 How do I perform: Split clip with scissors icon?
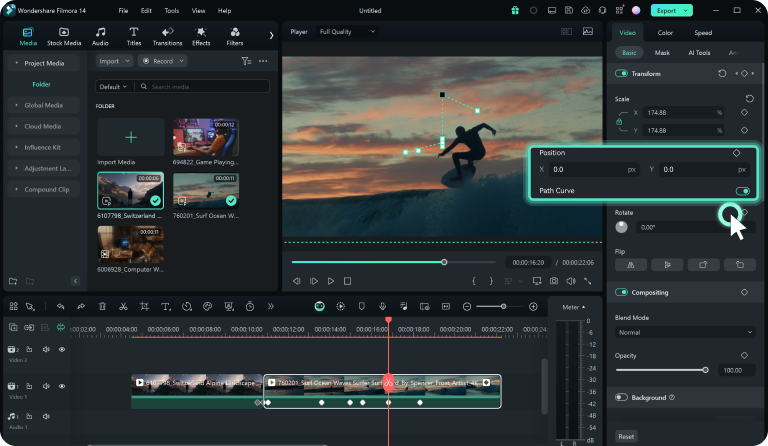(123, 306)
